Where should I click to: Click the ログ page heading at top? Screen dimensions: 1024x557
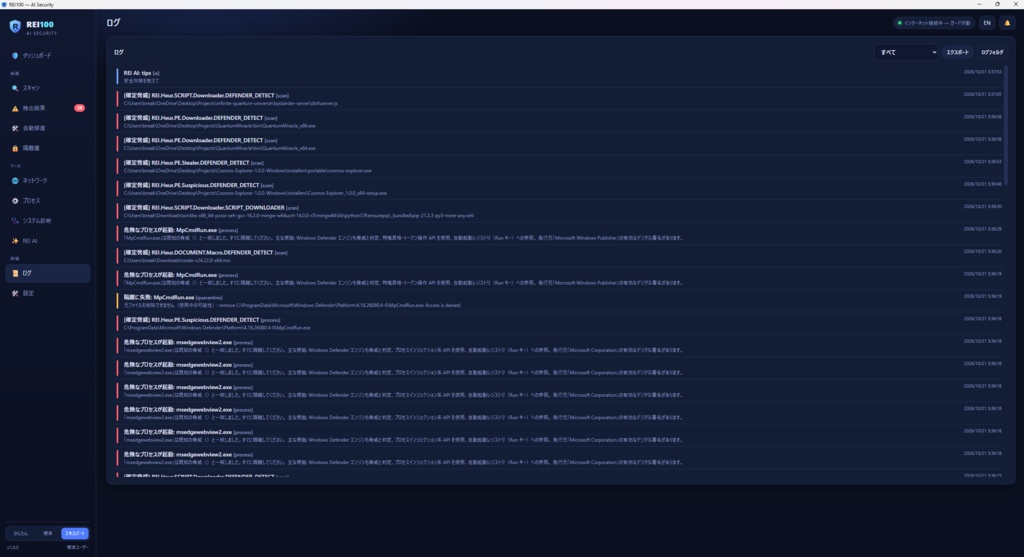[x=113, y=23]
